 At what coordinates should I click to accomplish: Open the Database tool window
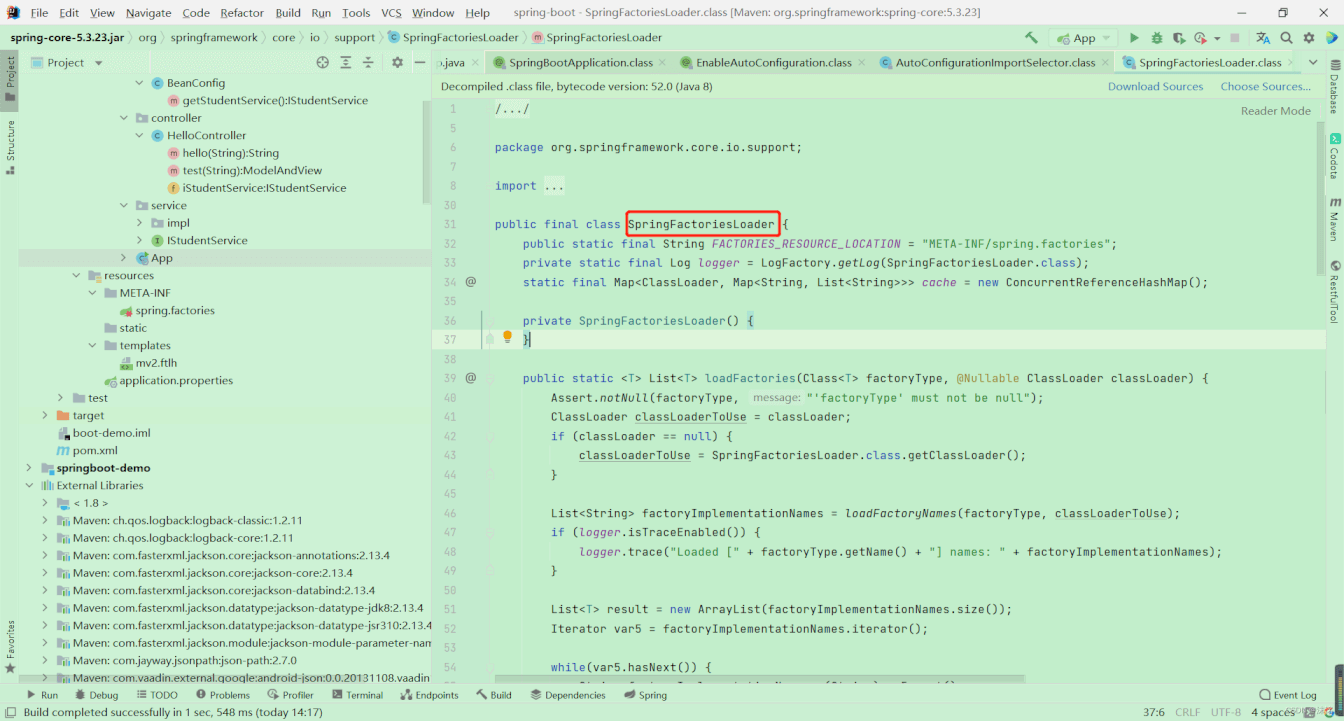[x=1334, y=86]
